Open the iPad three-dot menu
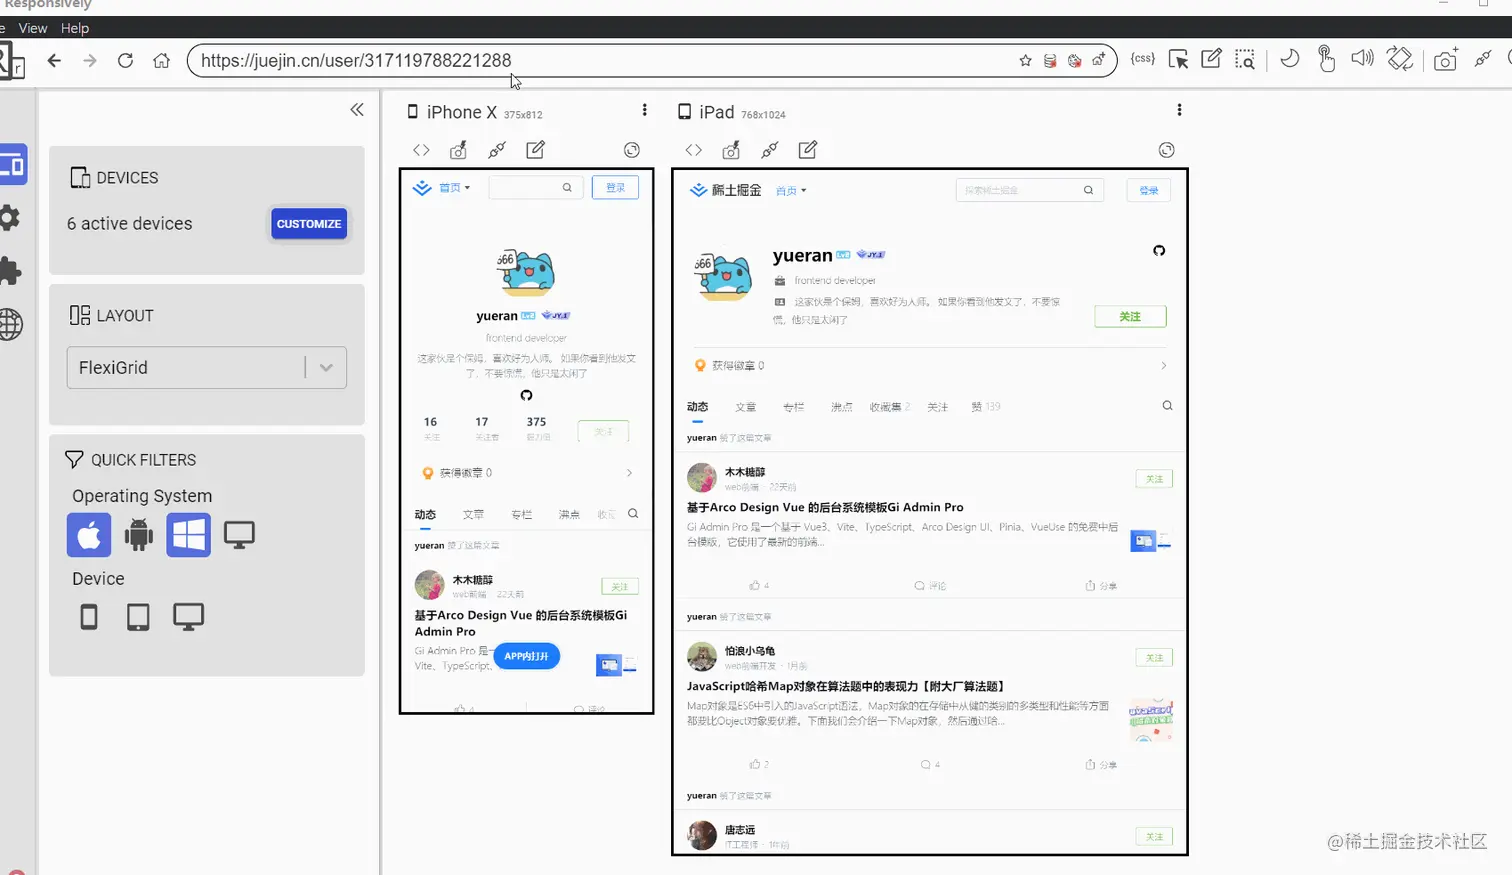This screenshot has height=875, width=1512. coord(1179,110)
